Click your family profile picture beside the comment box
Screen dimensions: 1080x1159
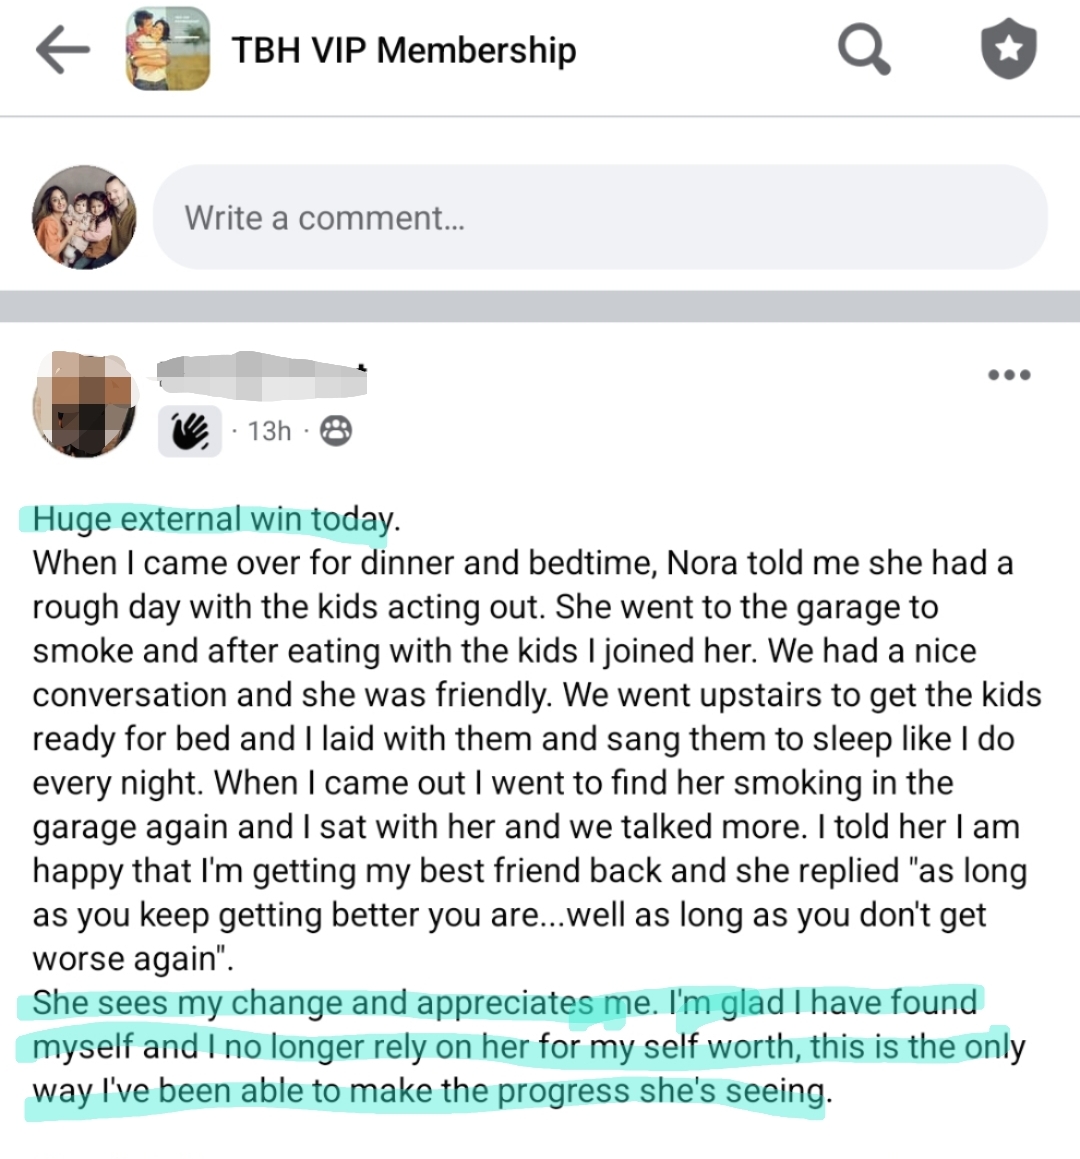click(x=84, y=217)
